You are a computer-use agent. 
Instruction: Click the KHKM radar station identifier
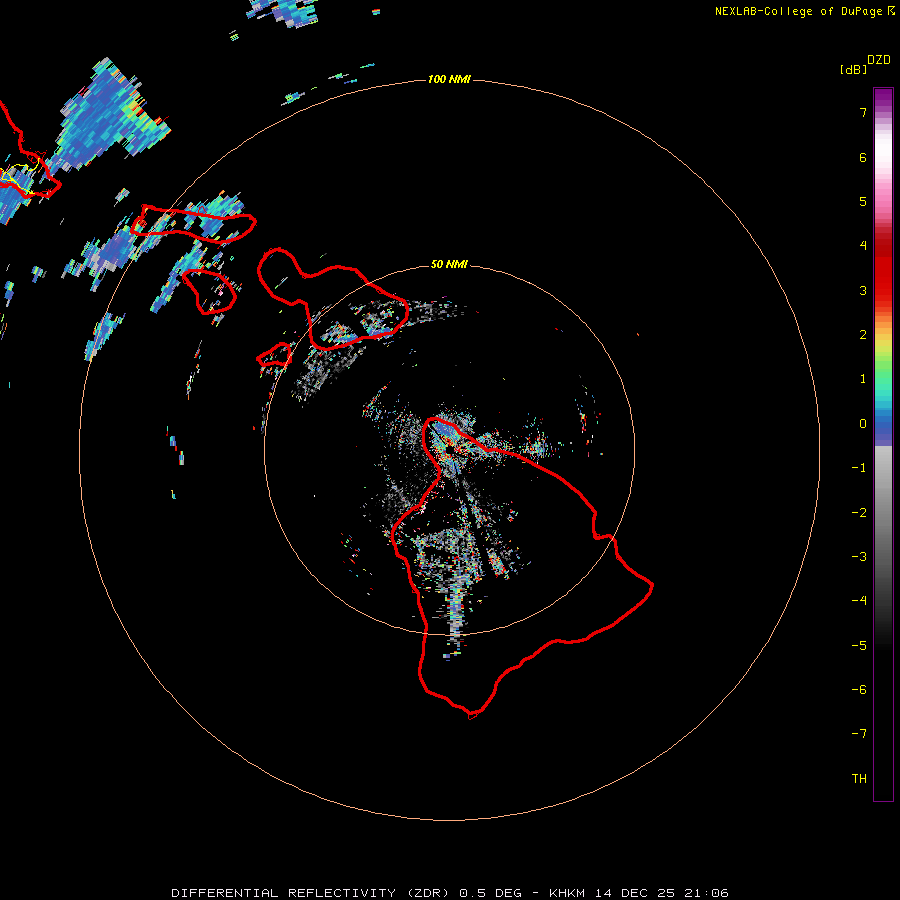pos(567,893)
